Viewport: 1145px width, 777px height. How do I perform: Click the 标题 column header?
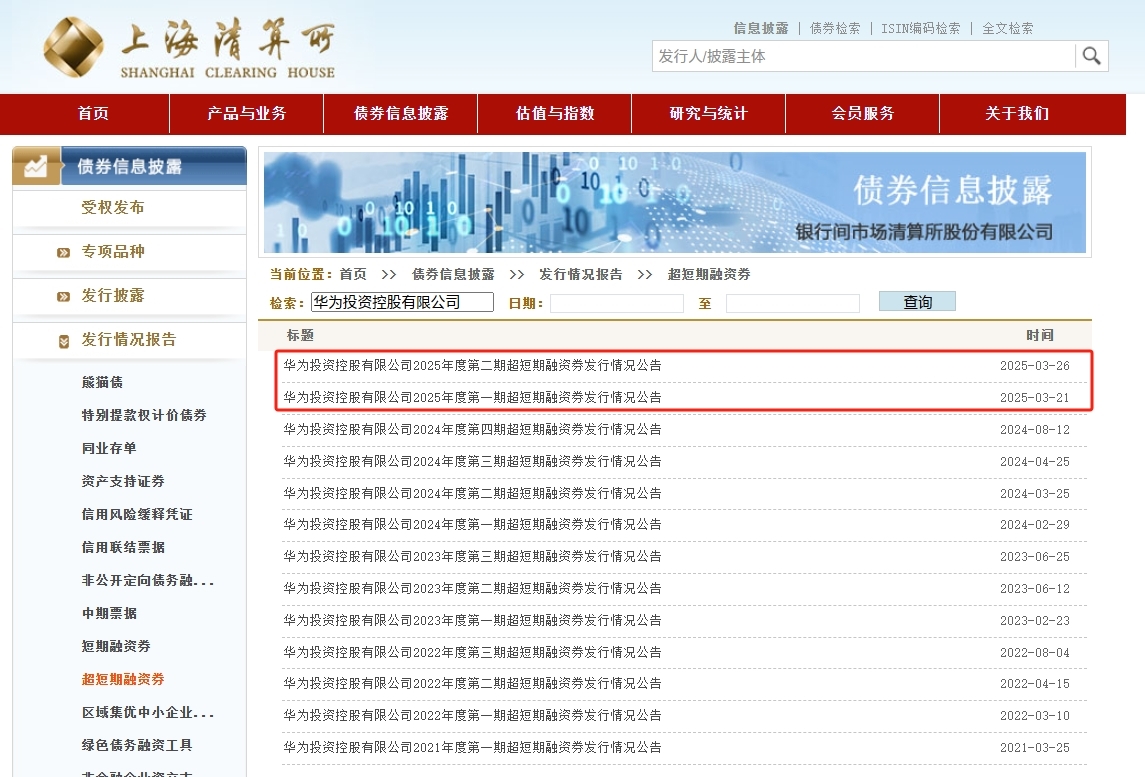(x=300, y=335)
